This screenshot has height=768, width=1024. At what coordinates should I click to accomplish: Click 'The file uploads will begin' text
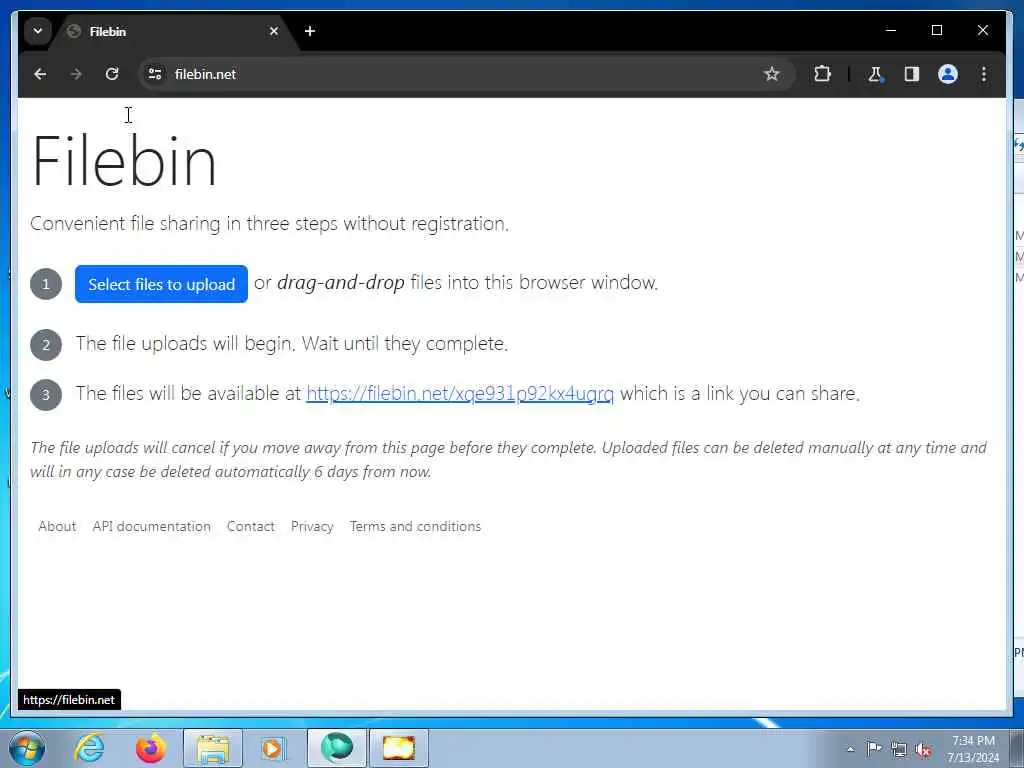tap(185, 344)
